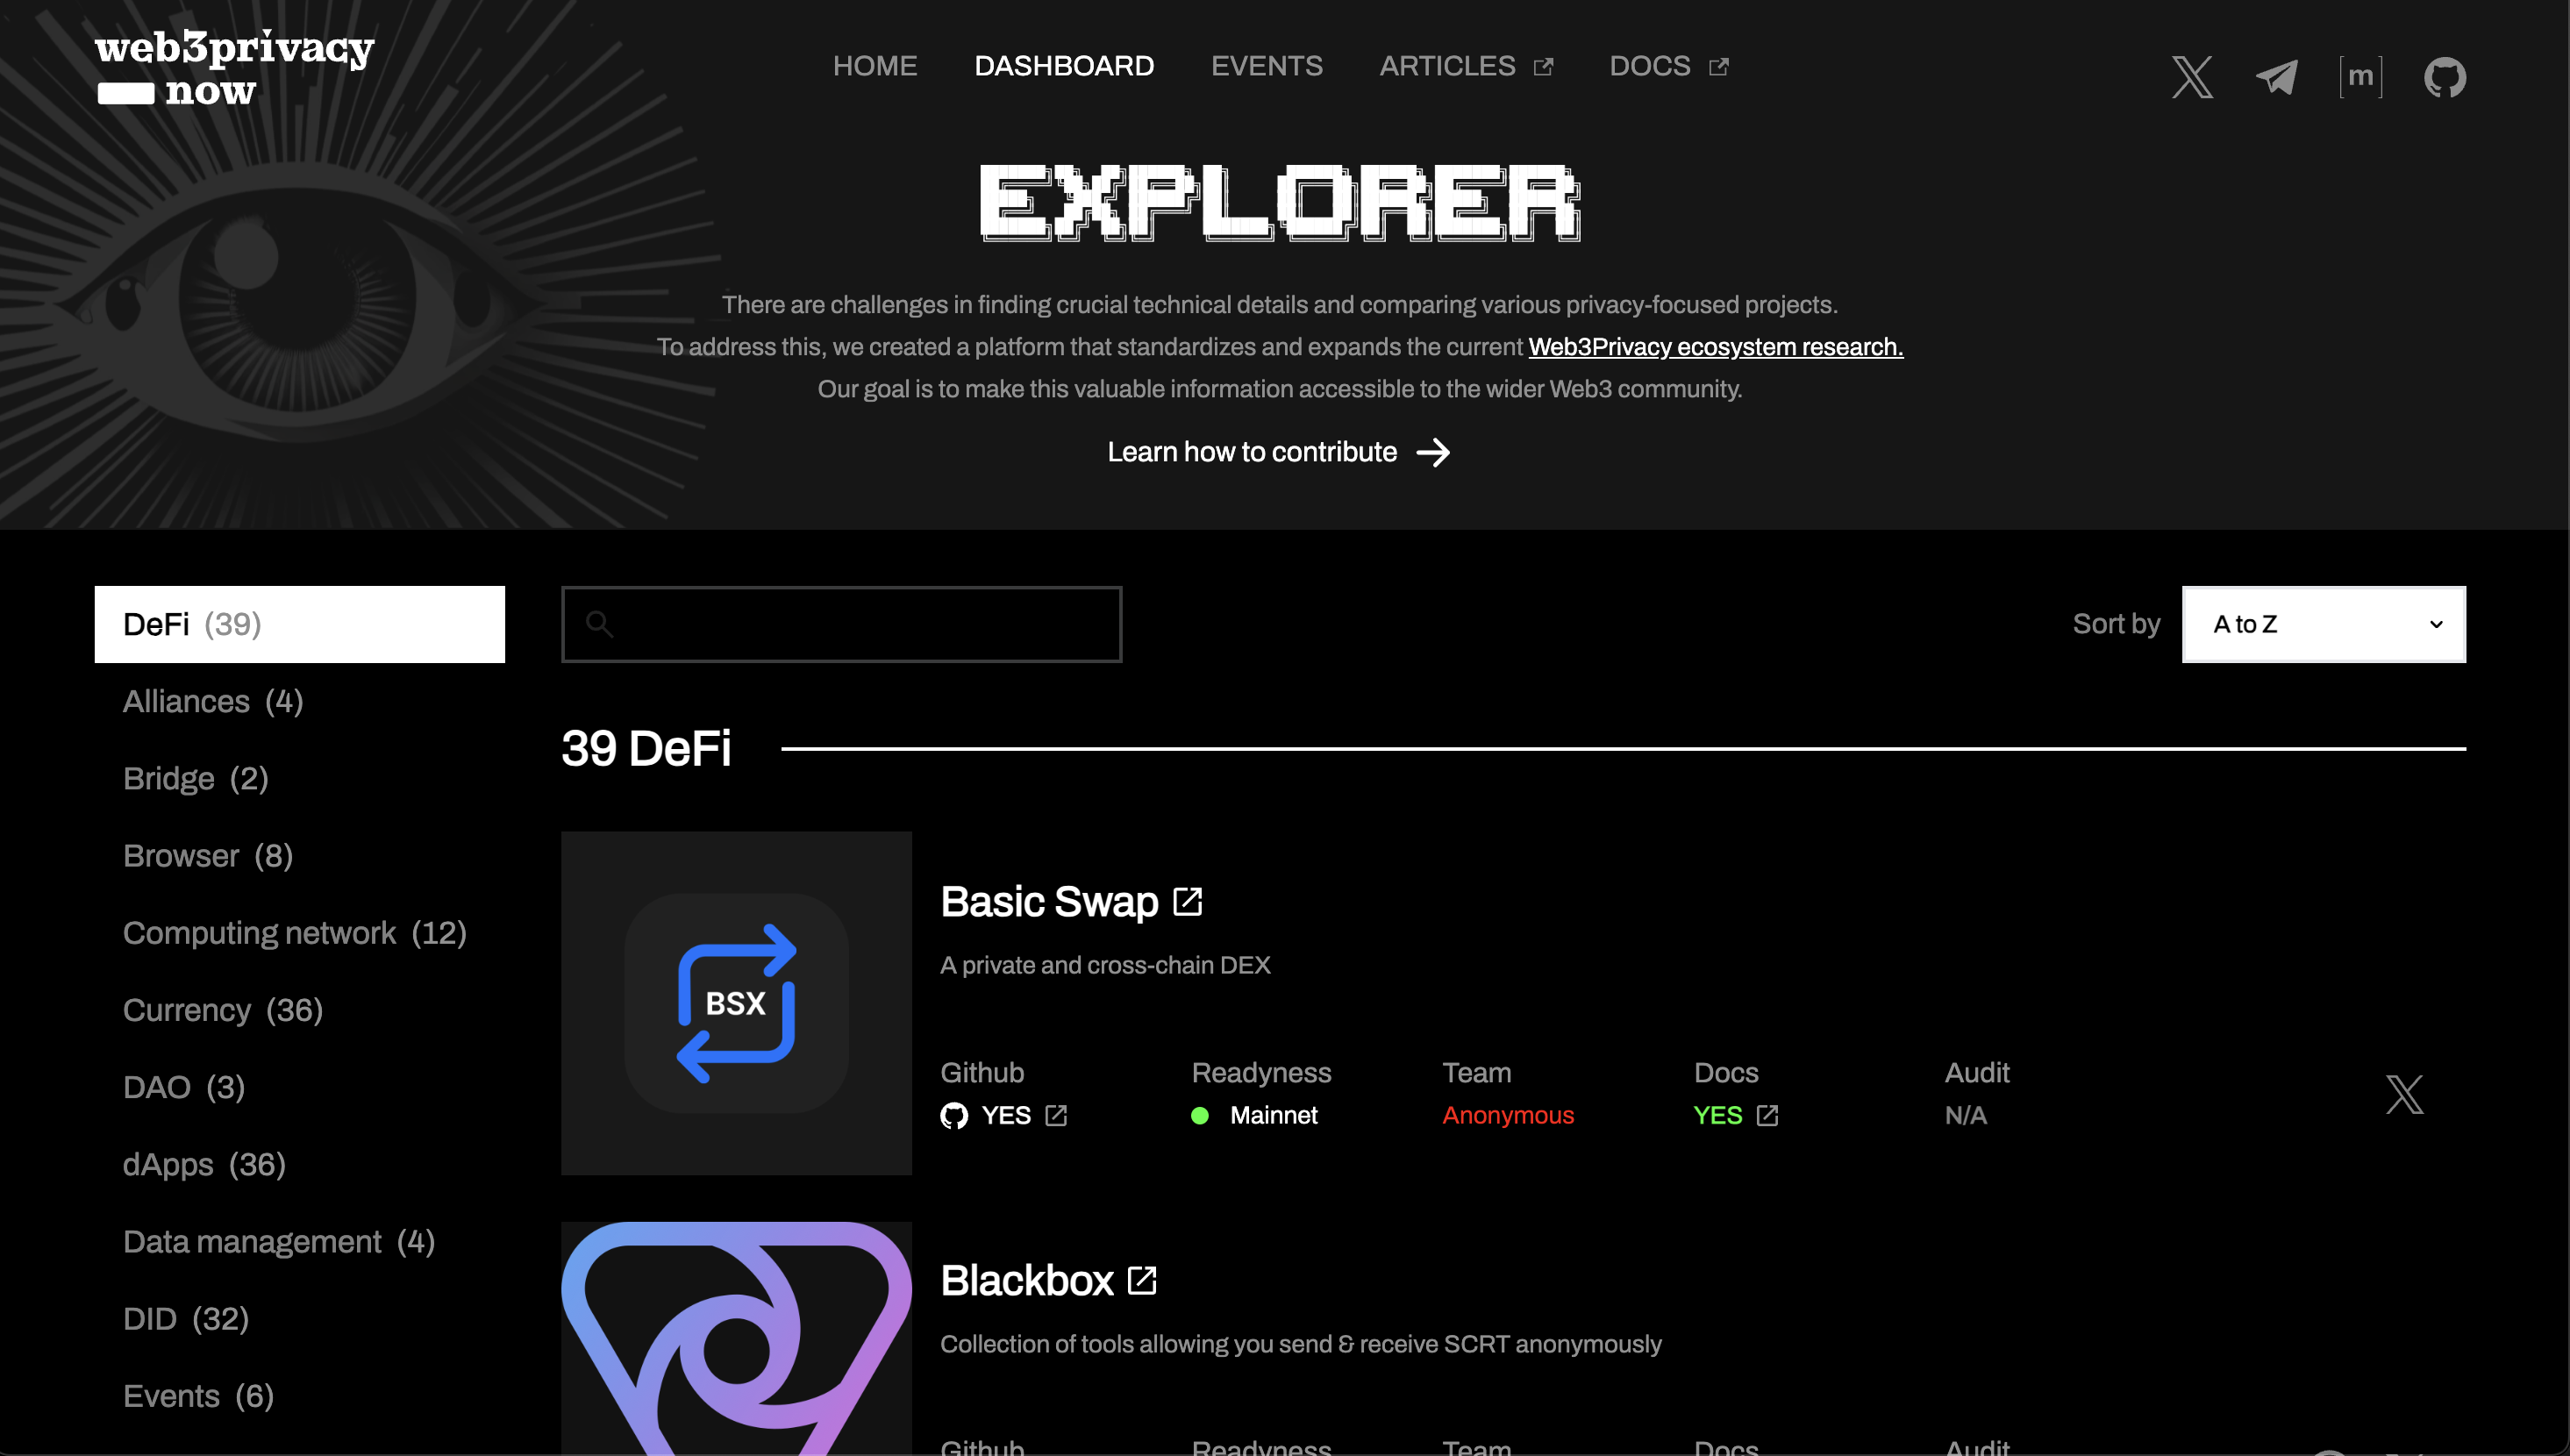Click the Audit N/A value
This screenshot has width=2570, height=1456.
pyautogui.click(x=1965, y=1115)
